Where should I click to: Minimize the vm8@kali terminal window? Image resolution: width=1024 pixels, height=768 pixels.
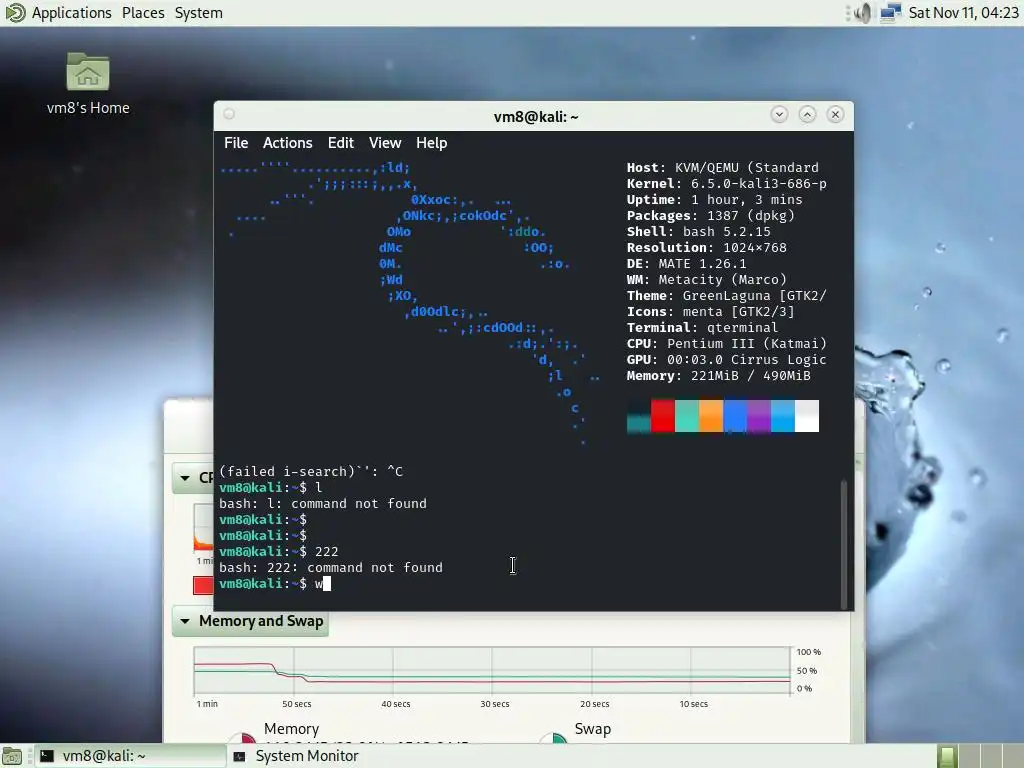coord(779,115)
